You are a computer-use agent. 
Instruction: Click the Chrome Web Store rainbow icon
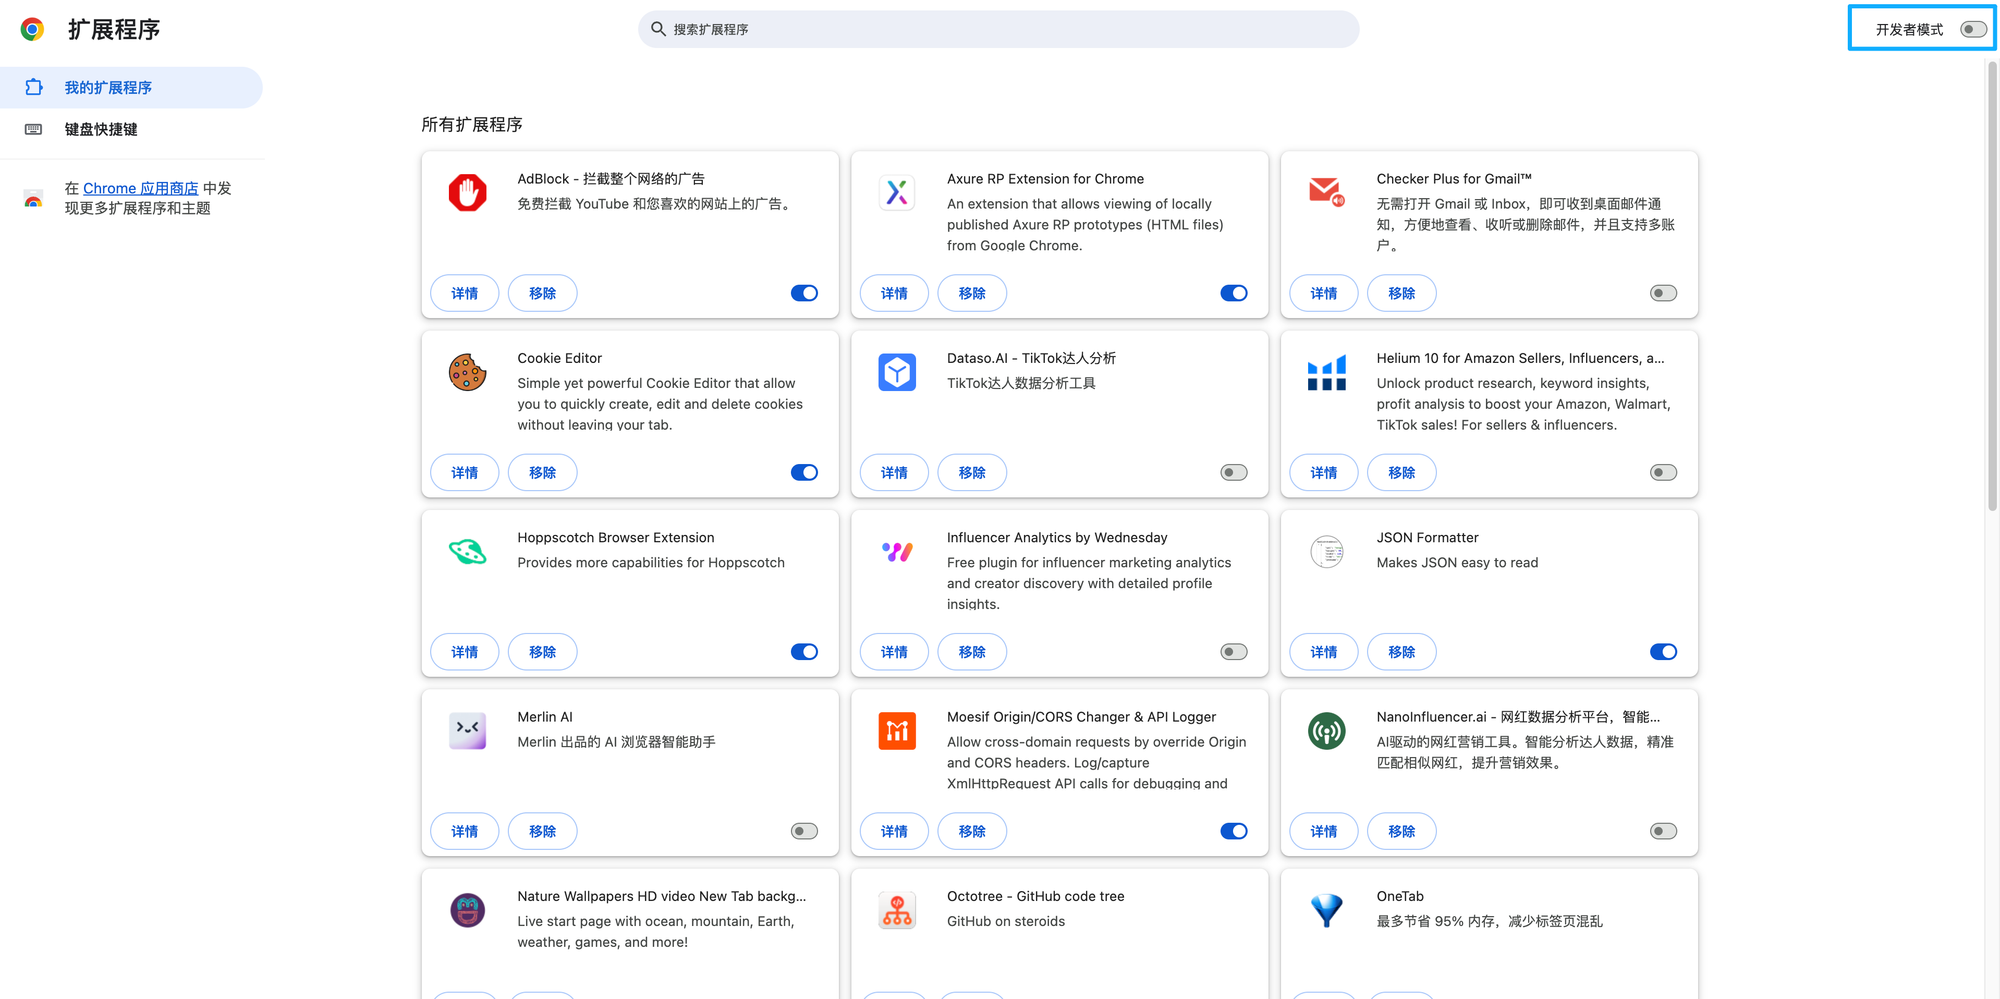click(x=33, y=199)
